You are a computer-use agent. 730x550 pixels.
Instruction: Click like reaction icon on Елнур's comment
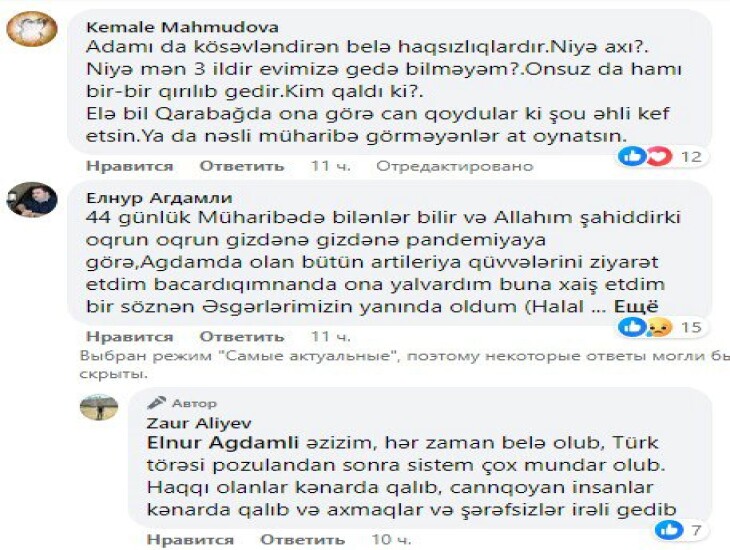tap(631, 327)
